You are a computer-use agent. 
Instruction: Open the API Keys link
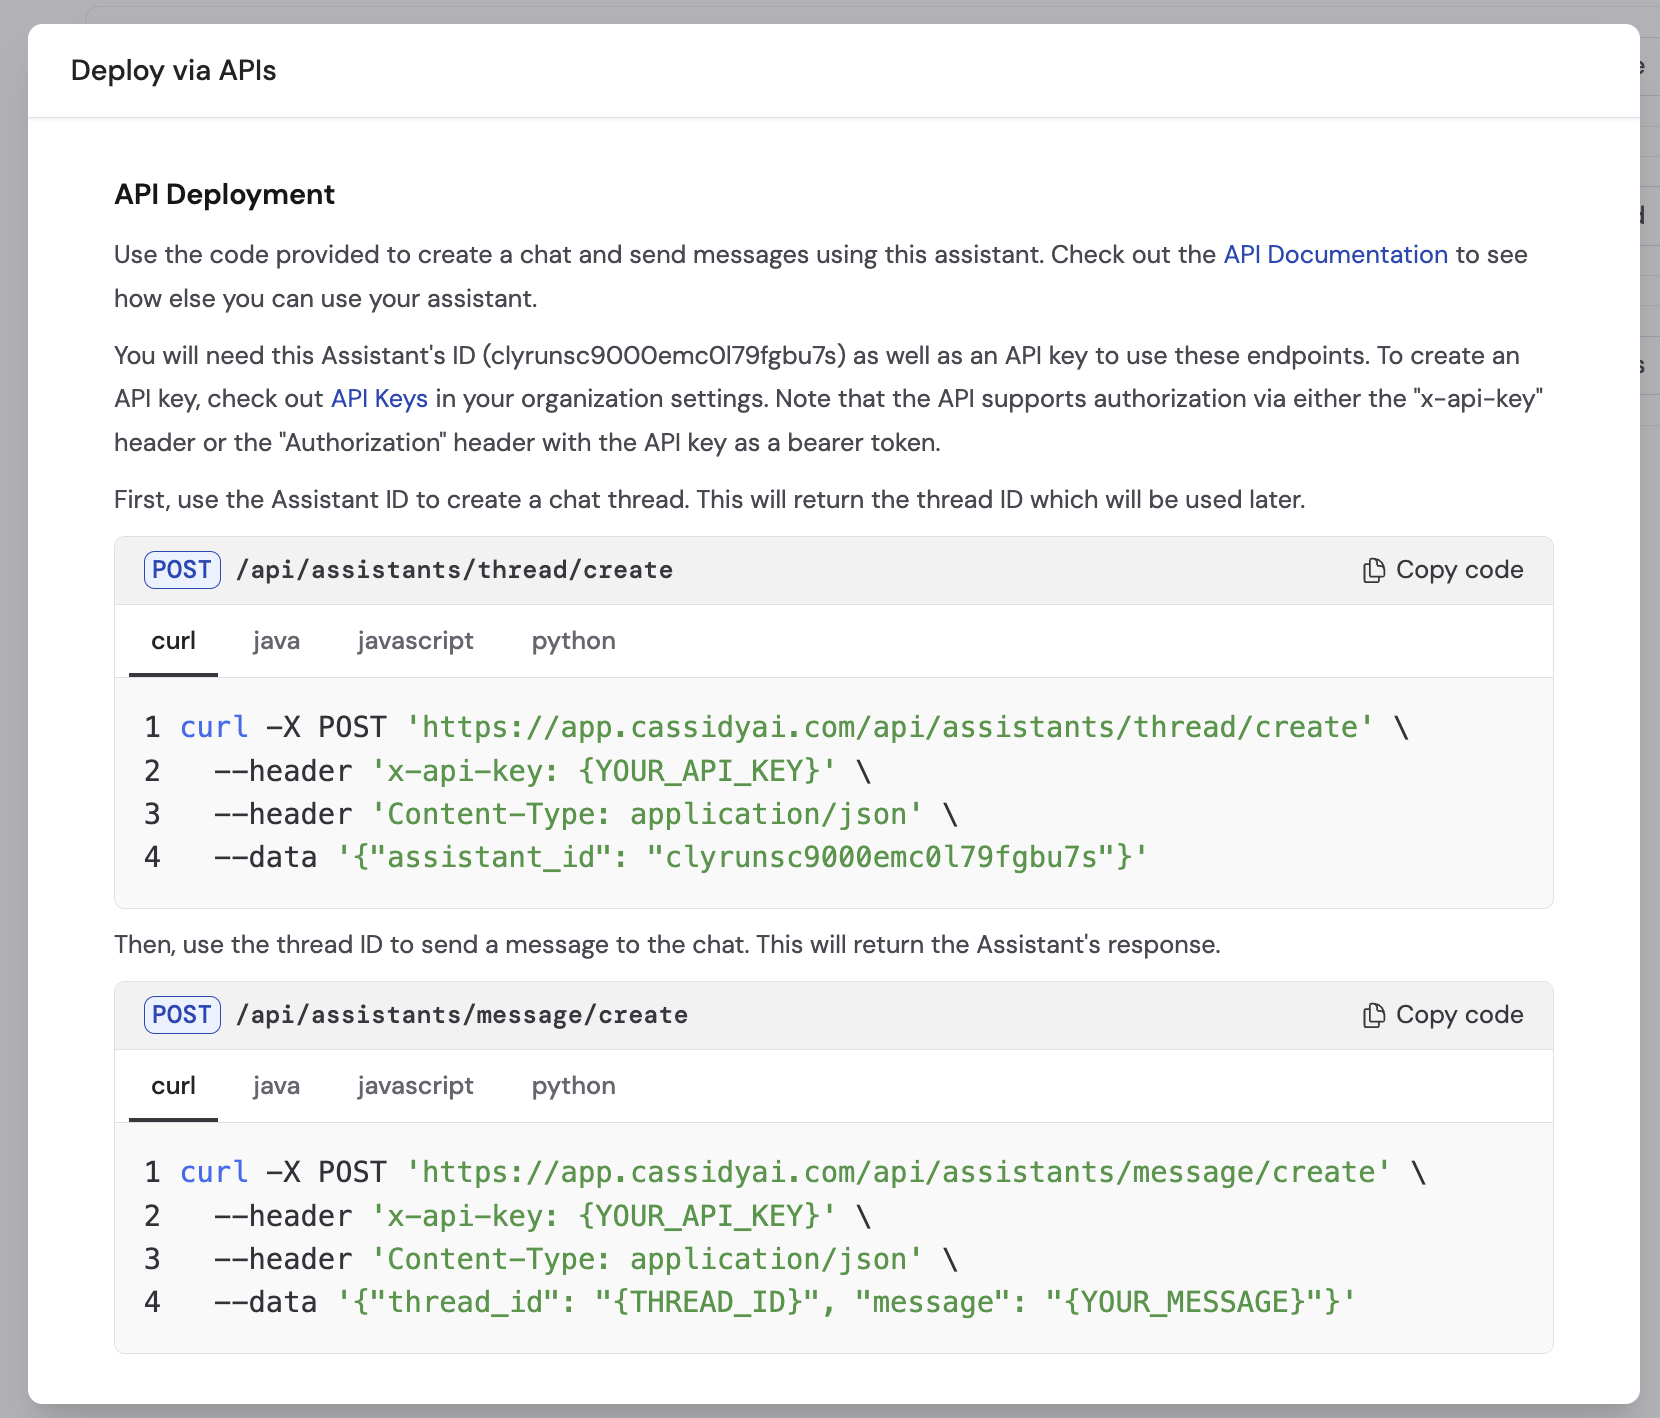click(378, 398)
